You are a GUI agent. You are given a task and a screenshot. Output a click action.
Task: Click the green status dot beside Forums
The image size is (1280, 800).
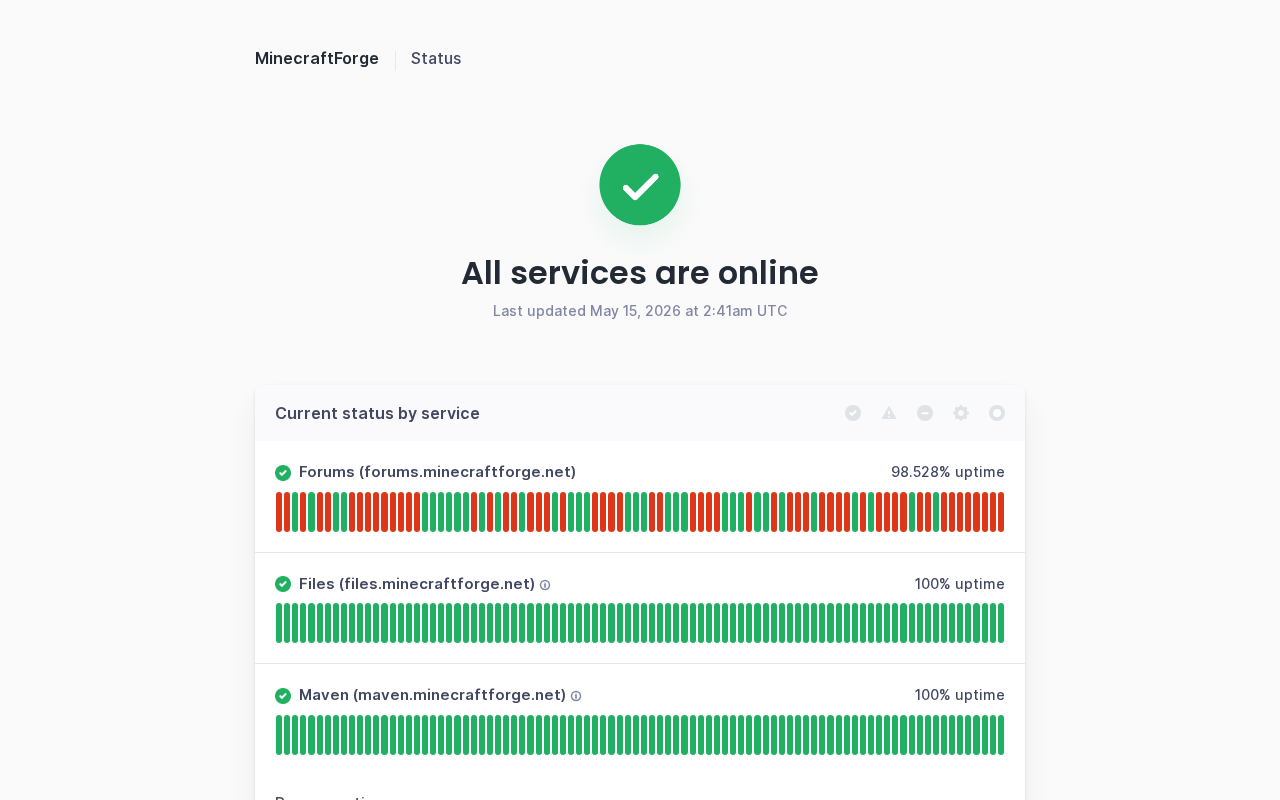pyautogui.click(x=283, y=473)
